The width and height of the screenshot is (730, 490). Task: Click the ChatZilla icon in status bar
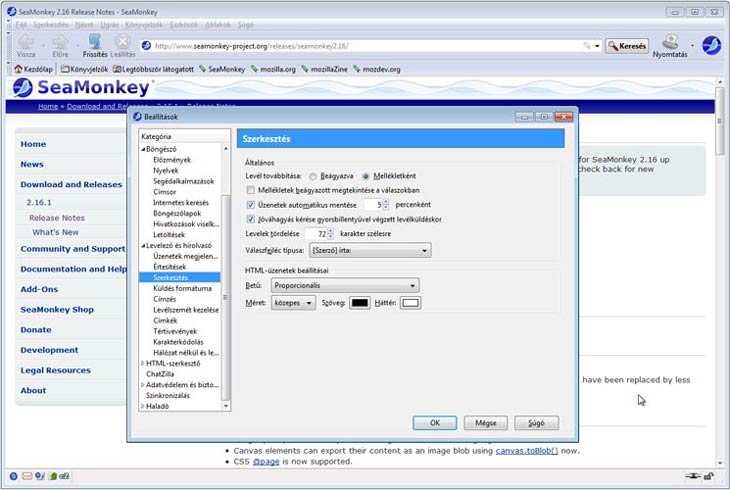coord(64,476)
